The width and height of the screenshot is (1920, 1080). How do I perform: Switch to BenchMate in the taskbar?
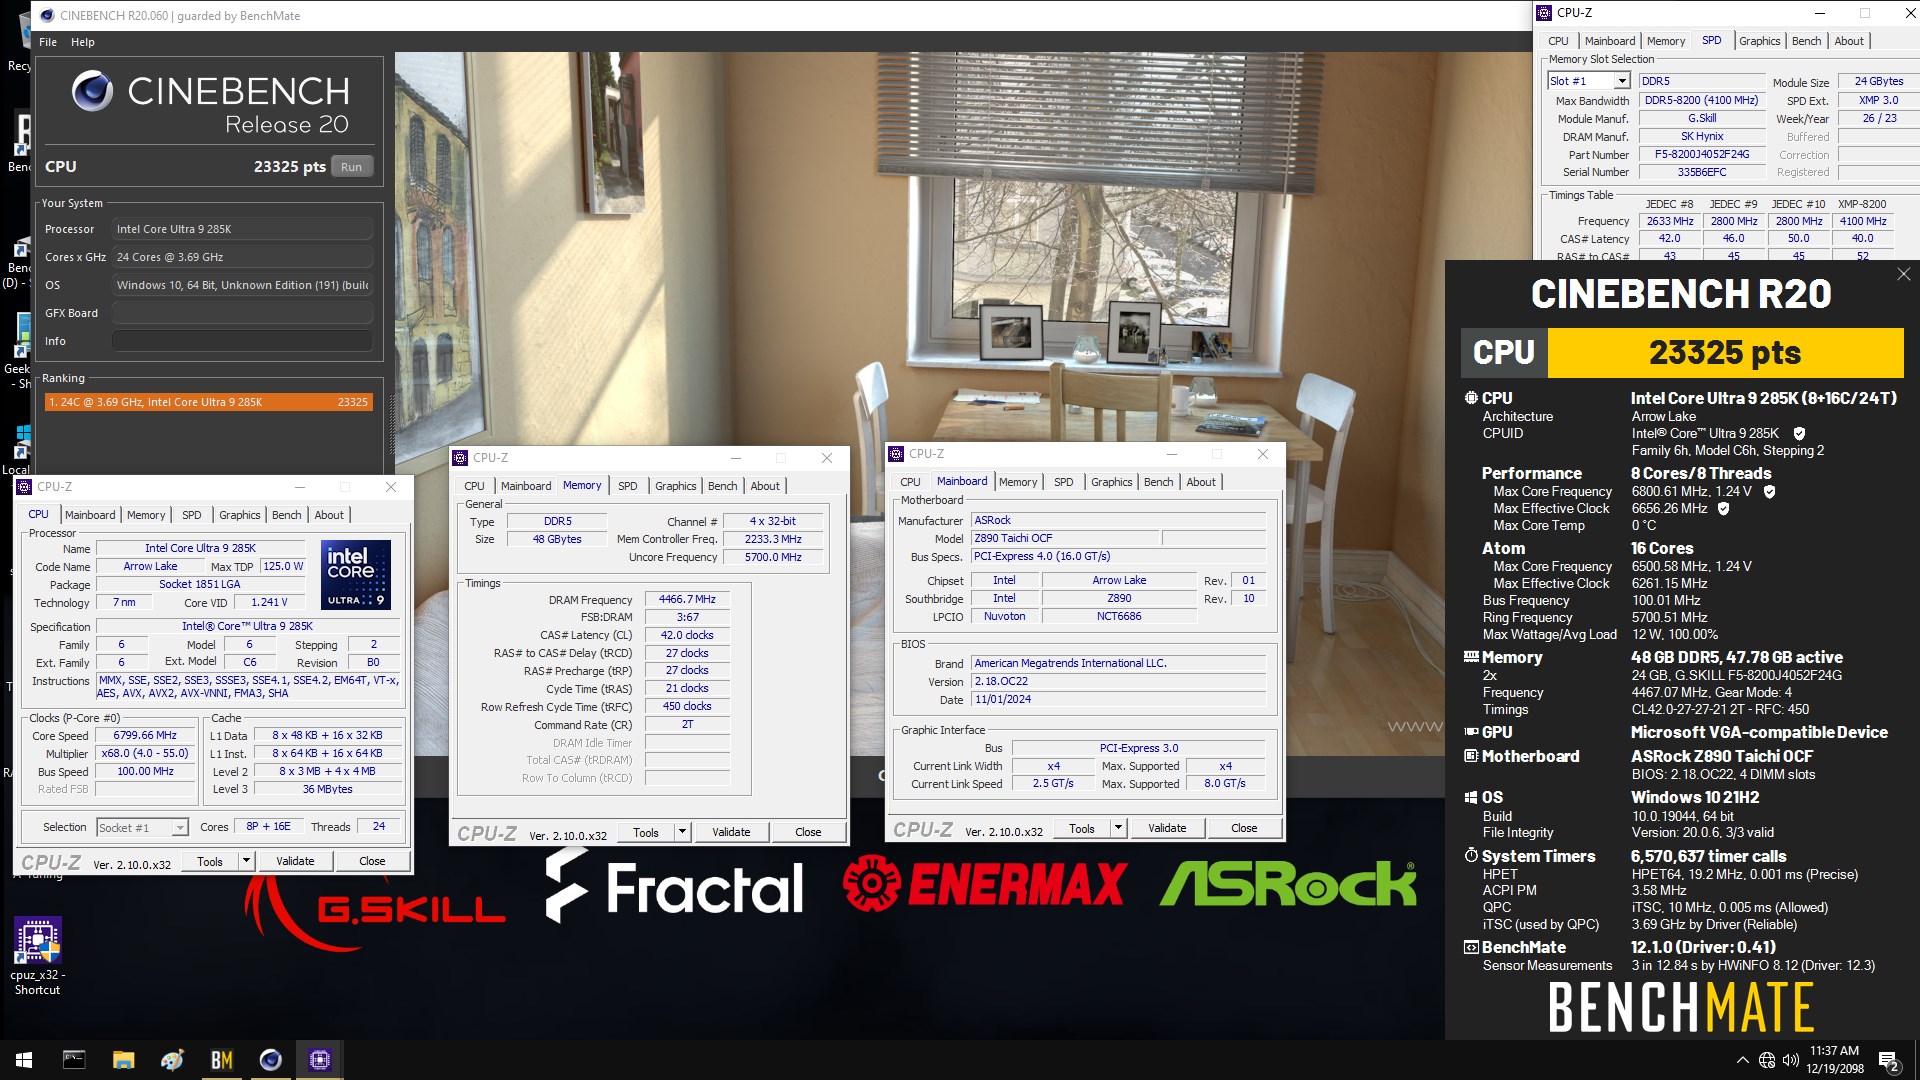pyautogui.click(x=221, y=1060)
